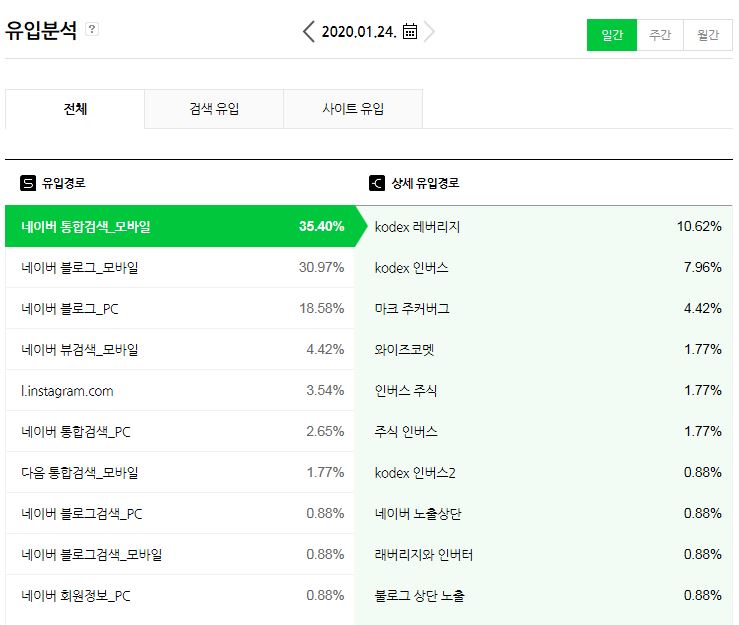Viewport: 739px width, 625px height.
Task: Click keyword 주식 인버스
Action: click(x=406, y=432)
